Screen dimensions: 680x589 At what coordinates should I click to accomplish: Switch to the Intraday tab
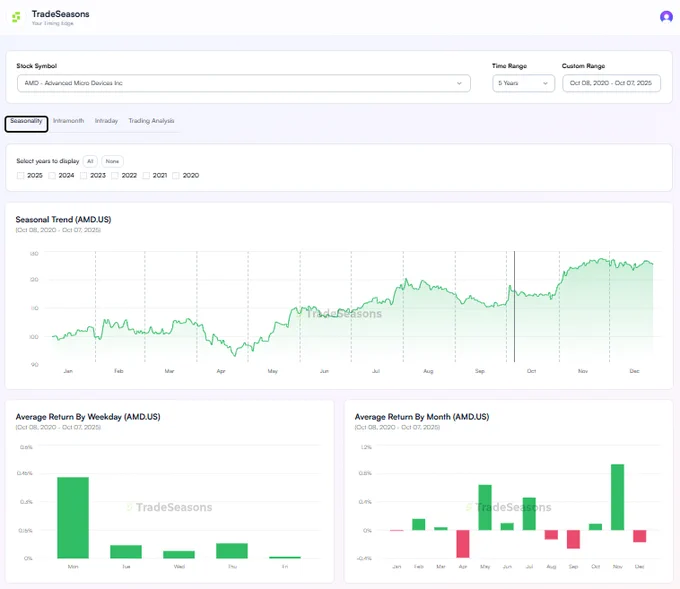106,121
